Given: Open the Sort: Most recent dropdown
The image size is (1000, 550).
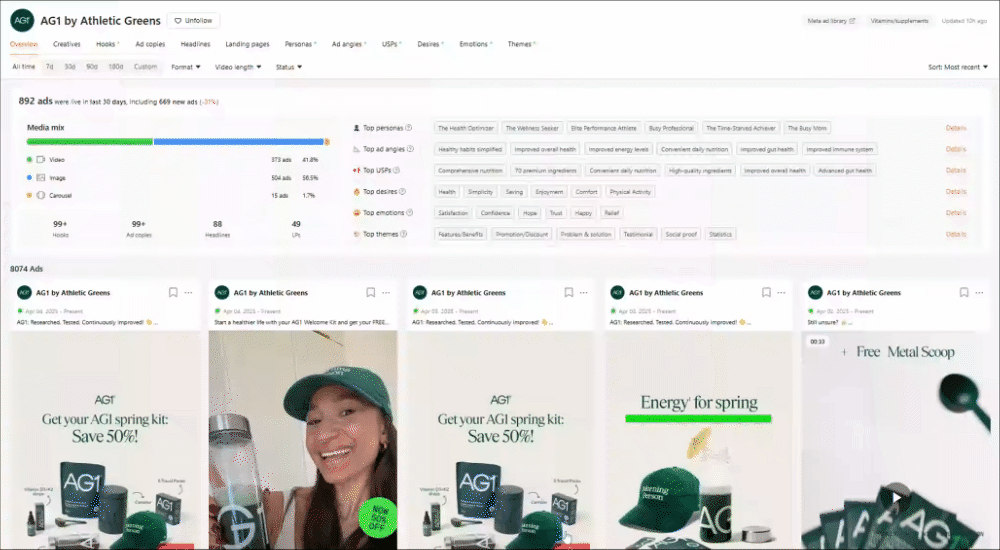Looking at the screenshot, I should click(x=957, y=67).
